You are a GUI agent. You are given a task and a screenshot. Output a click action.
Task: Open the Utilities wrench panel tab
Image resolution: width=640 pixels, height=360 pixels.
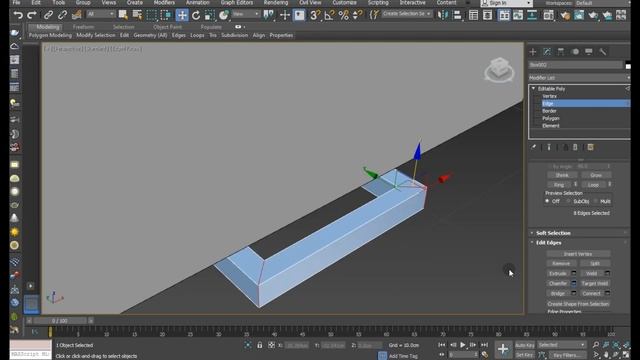point(603,51)
